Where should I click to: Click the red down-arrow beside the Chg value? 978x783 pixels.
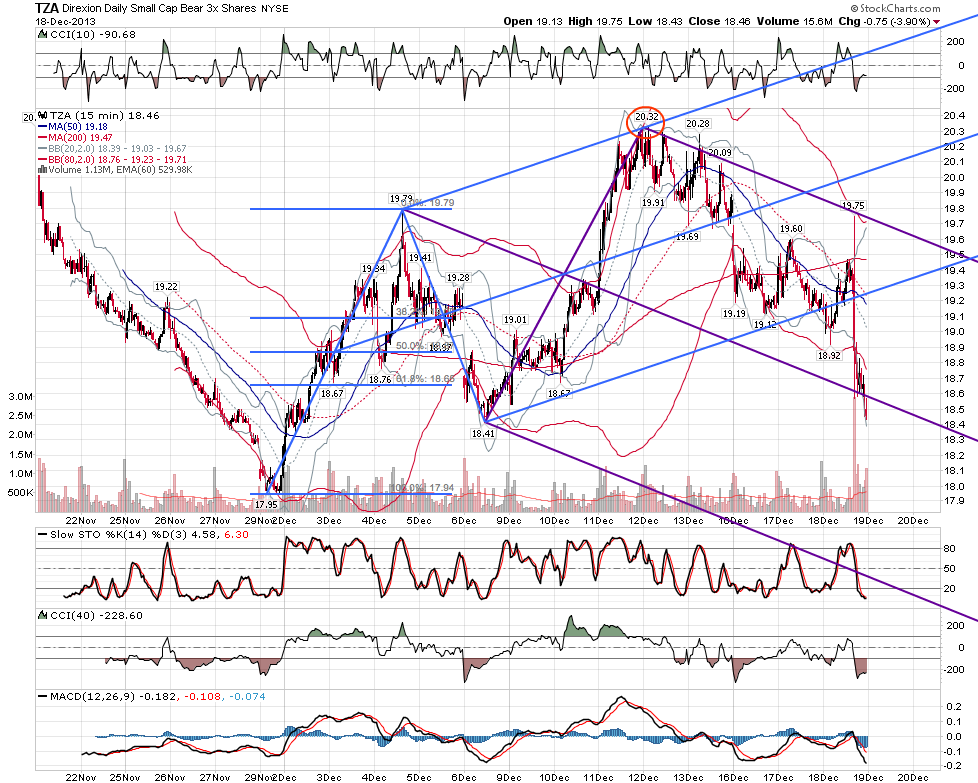click(x=936, y=22)
